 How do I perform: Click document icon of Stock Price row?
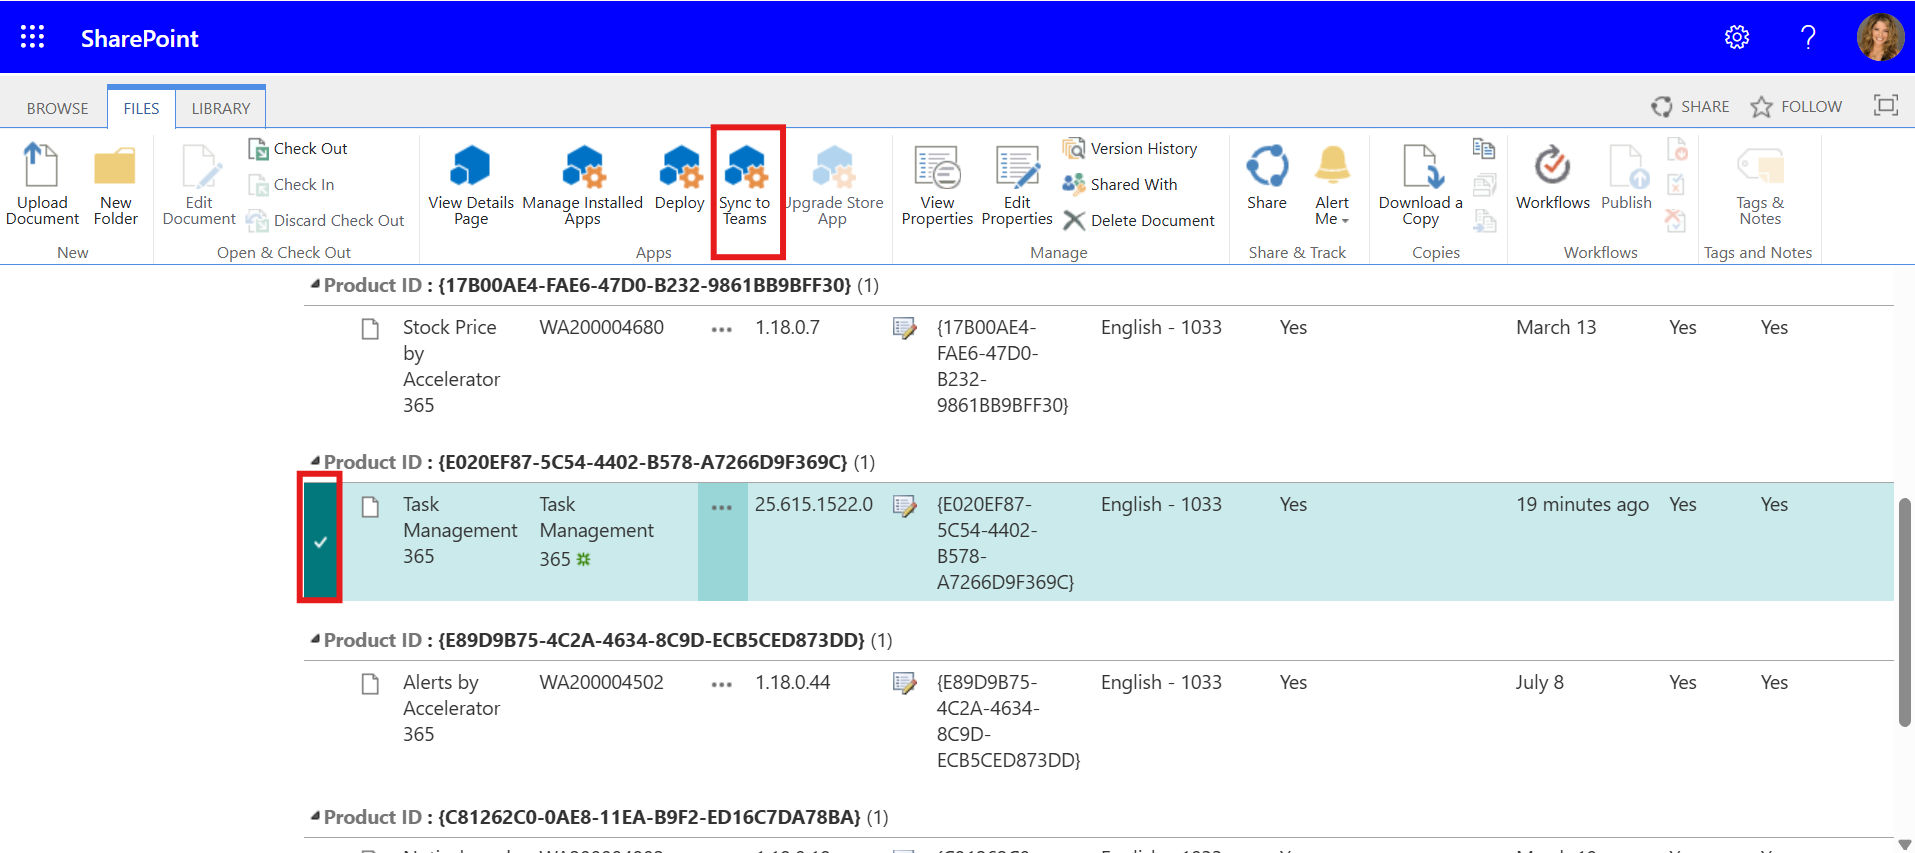[370, 329]
